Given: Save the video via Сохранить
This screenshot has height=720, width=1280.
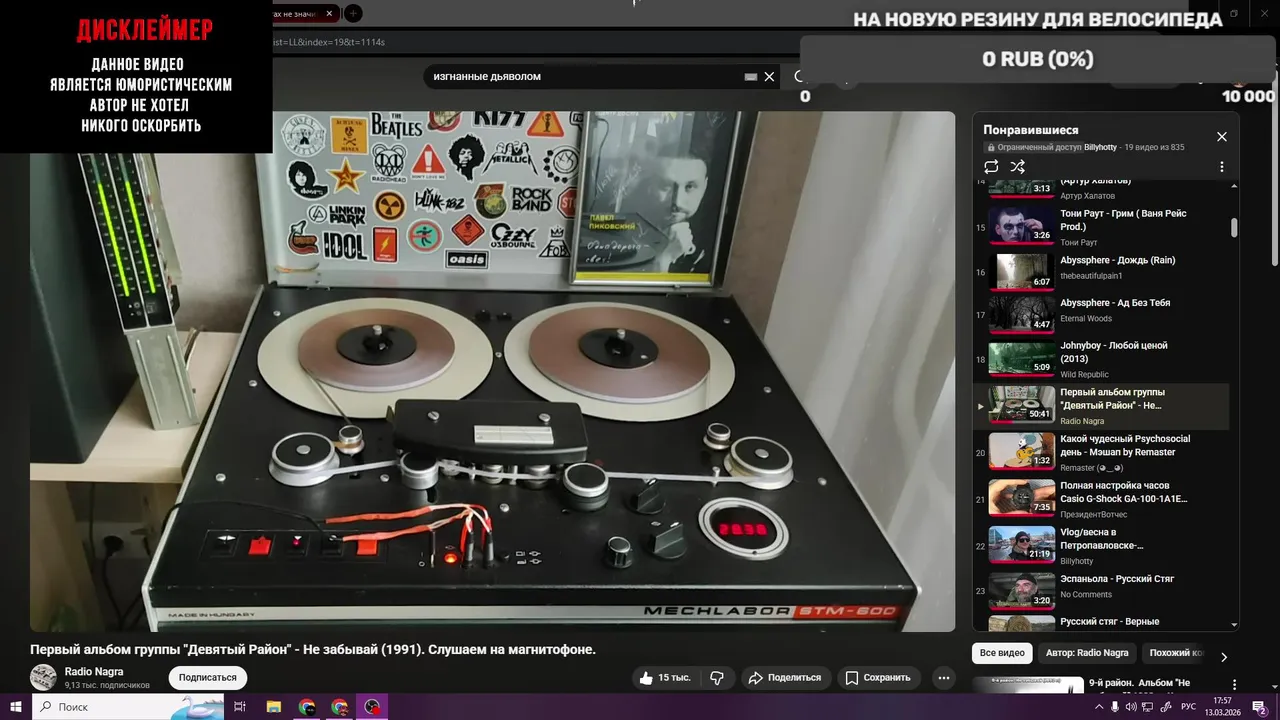Looking at the screenshot, I should tap(878, 677).
